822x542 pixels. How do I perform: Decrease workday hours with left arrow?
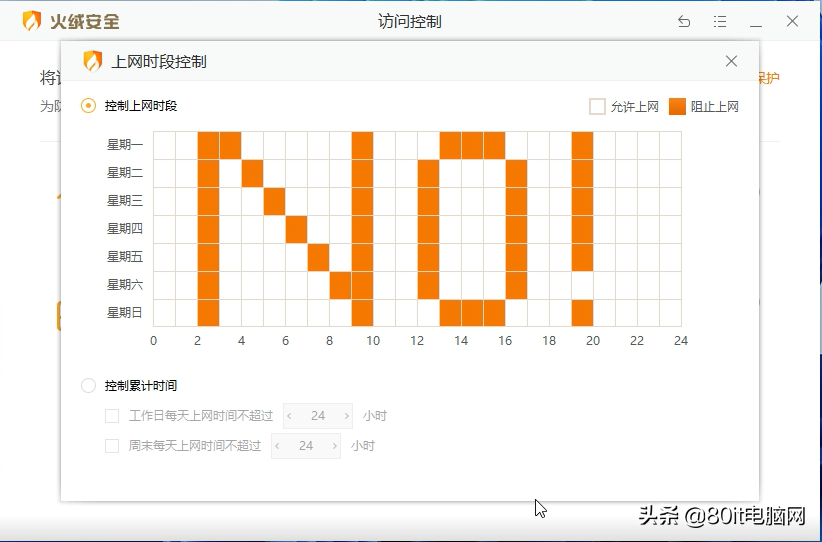point(289,416)
